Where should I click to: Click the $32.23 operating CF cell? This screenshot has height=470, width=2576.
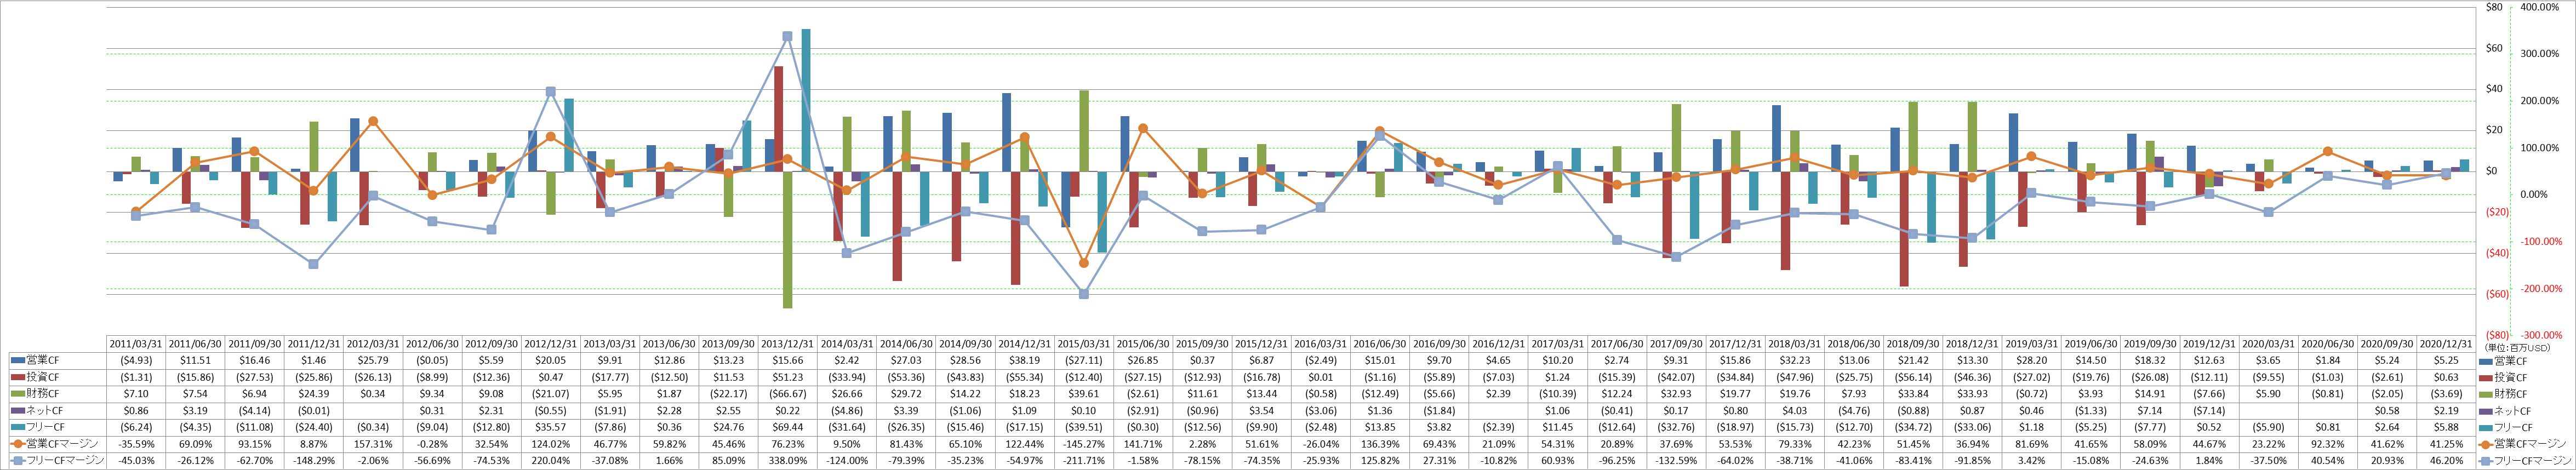click(x=1795, y=360)
